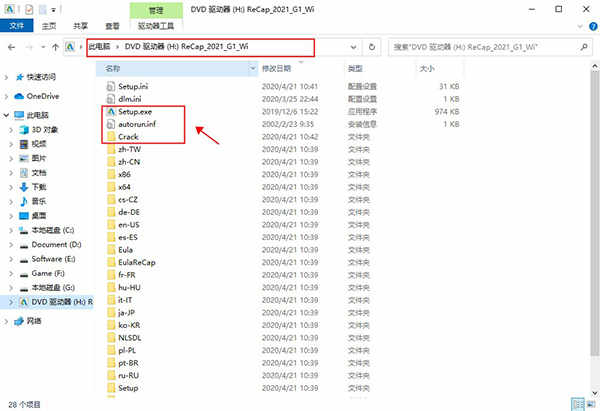Click the Setup.exe Autodesk icon
The height and width of the screenshot is (411, 600).
coord(111,112)
